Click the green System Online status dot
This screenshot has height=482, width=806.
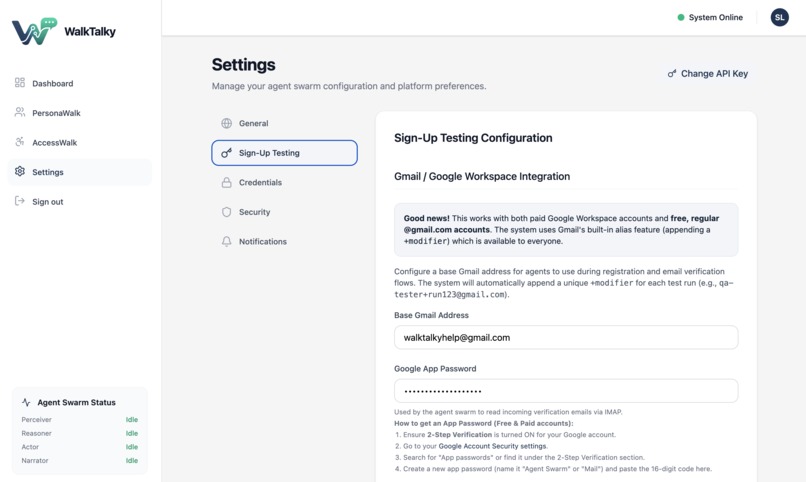[x=681, y=17]
